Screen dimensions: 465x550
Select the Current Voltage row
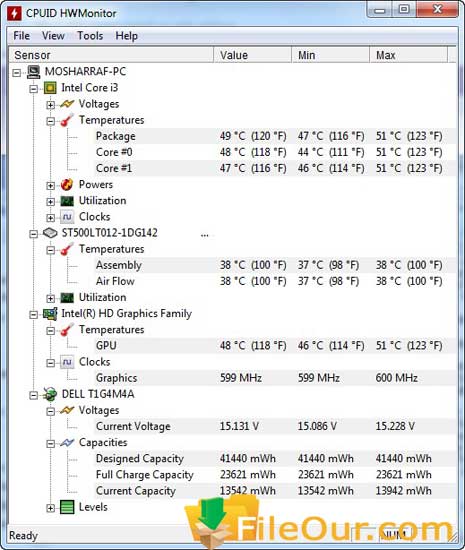click(274, 427)
